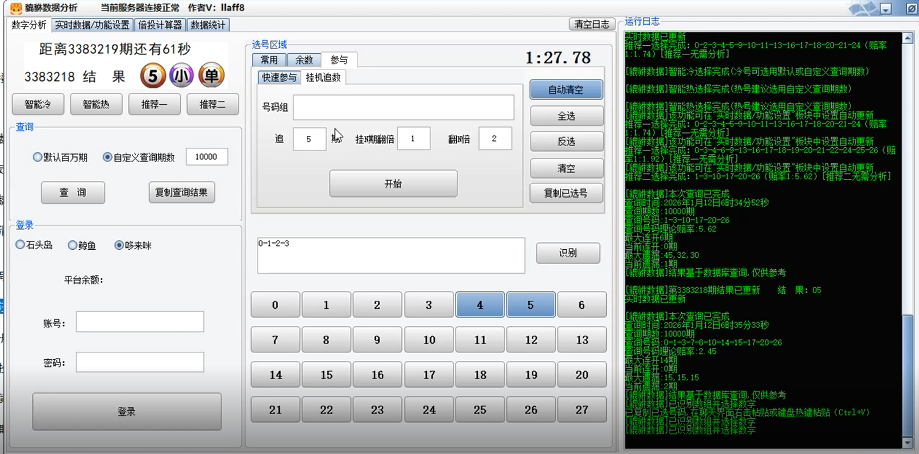Choose the 石头岛 platform radio button
This screenshot has width=919, height=454.
(x=21, y=244)
